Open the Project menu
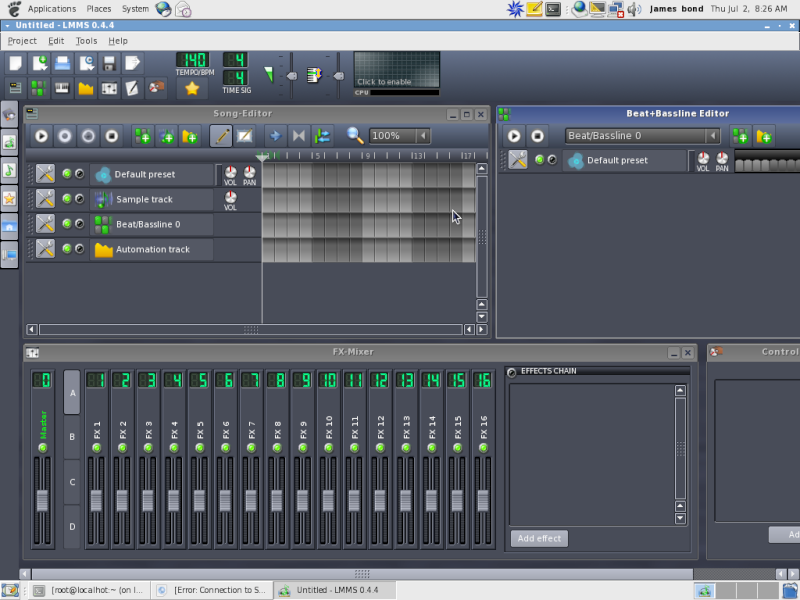This screenshot has width=800, height=600. pos(22,41)
